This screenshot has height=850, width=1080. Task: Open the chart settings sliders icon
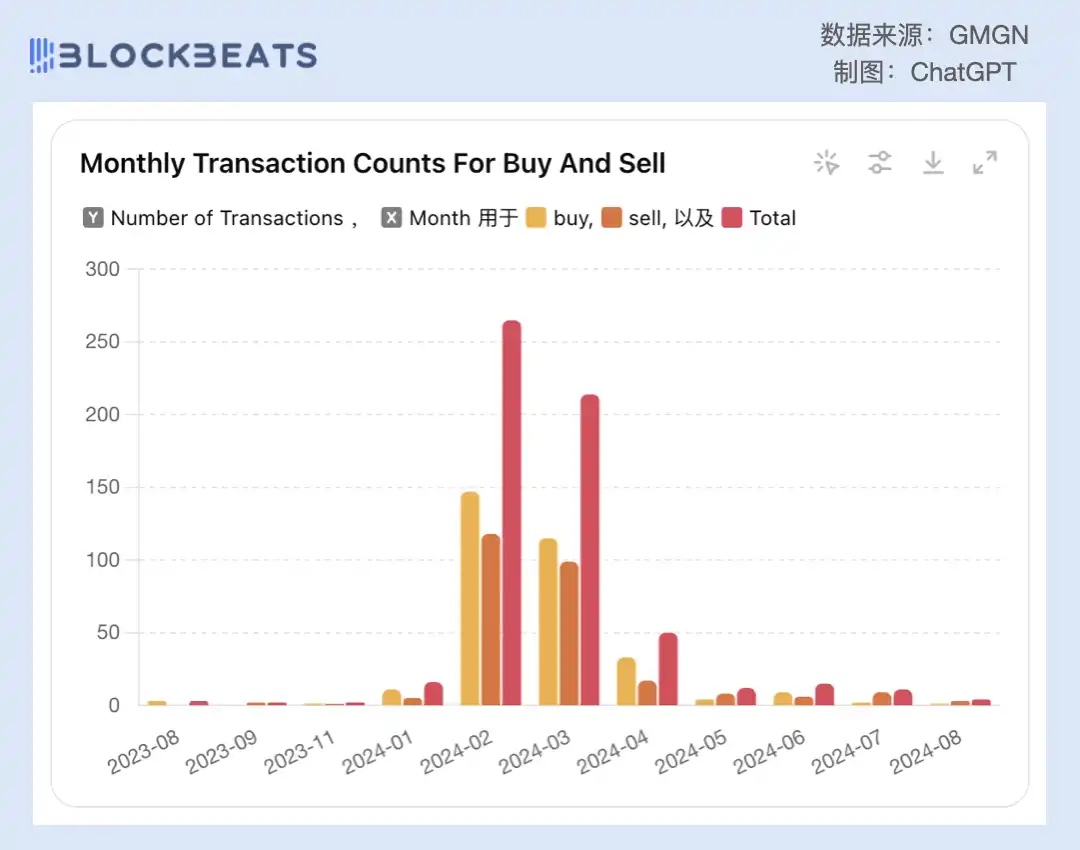tap(880, 163)
